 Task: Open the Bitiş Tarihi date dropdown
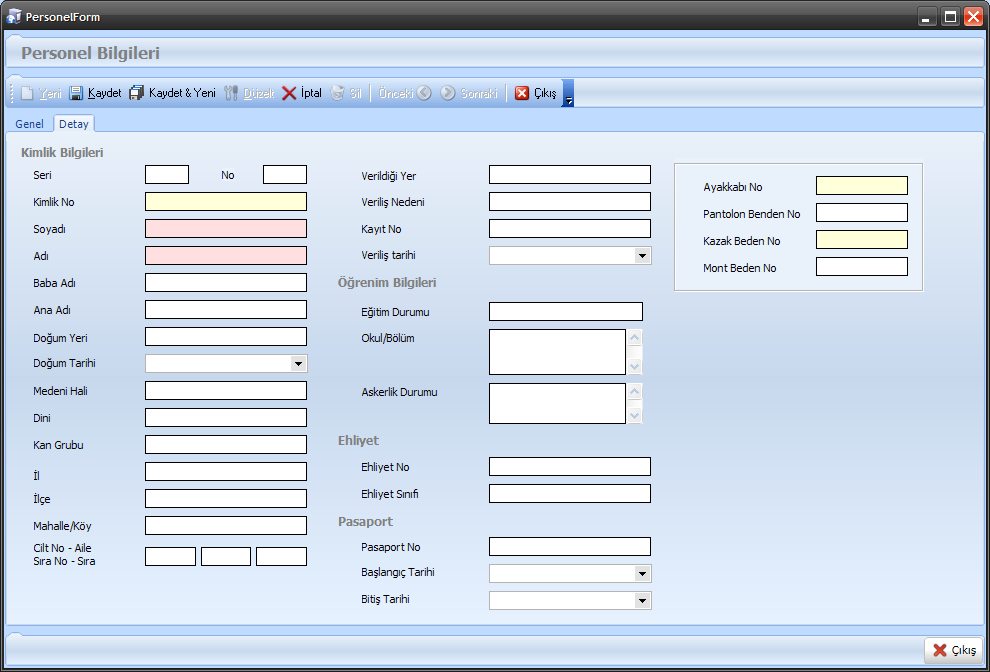coord(642,601)
